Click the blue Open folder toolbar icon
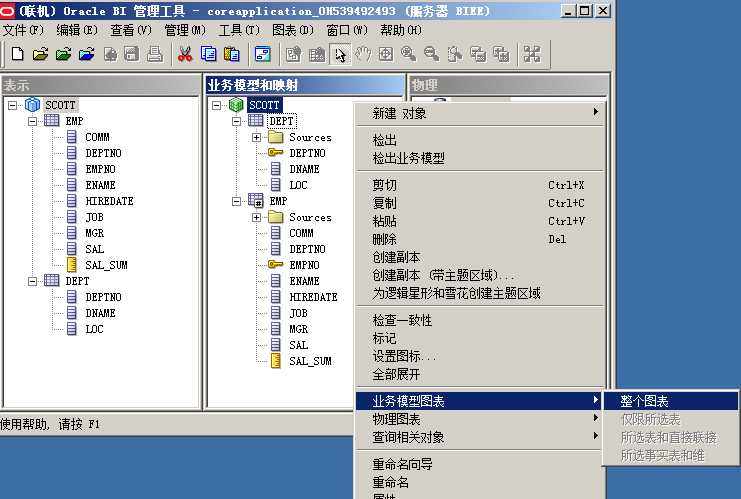The image size is (741, 499). coord(86,54)
